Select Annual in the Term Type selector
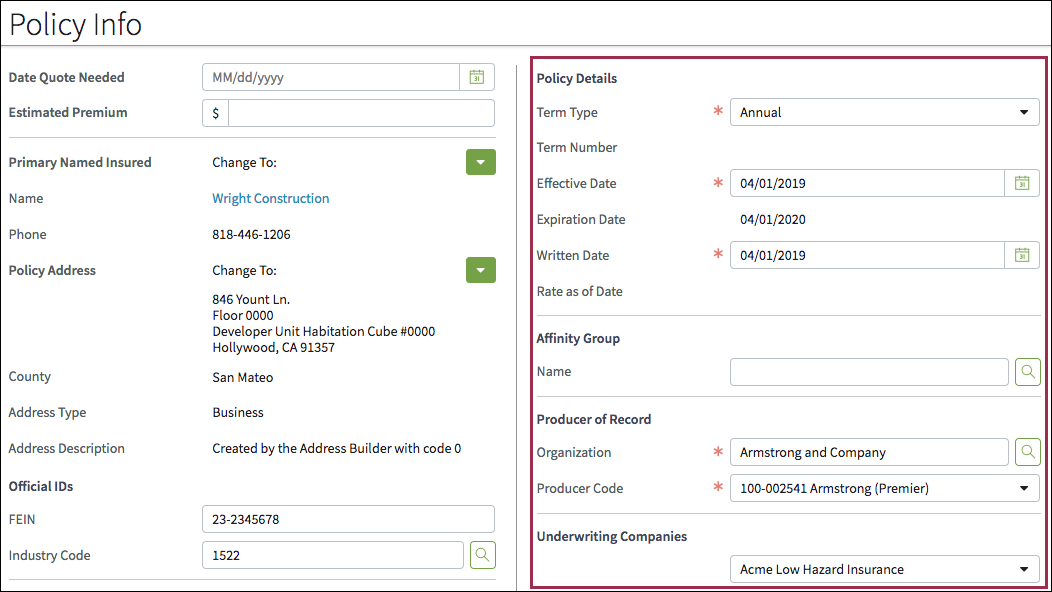The image size is (1052, 592). coord(885,112)
